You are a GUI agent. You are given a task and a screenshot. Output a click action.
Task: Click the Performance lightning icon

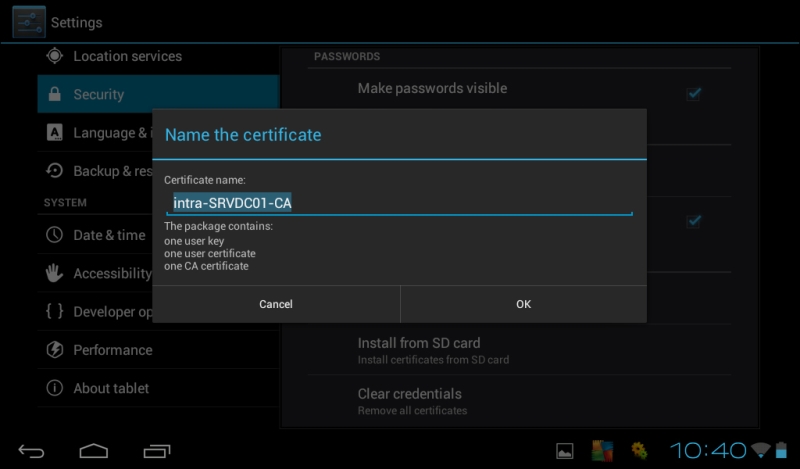(x=55, y=350)
